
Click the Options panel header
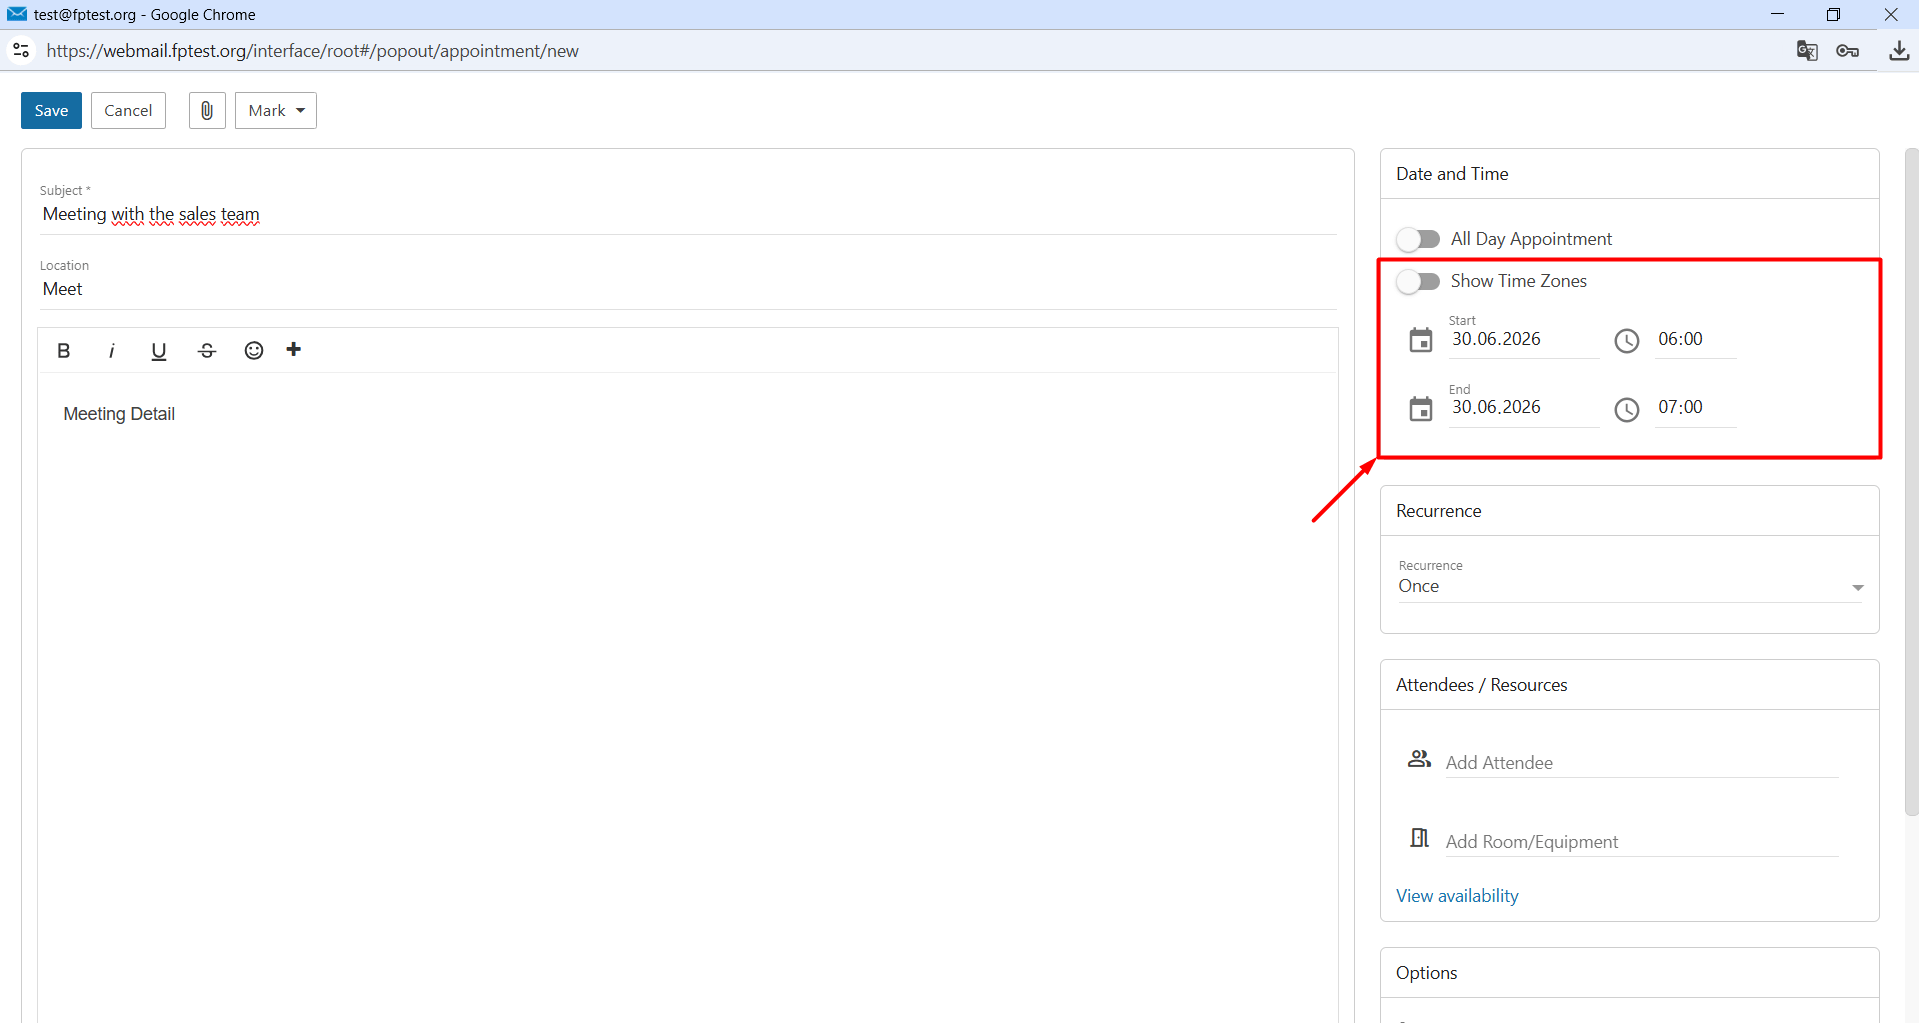pyautogui.click(x=1630, y=973)
